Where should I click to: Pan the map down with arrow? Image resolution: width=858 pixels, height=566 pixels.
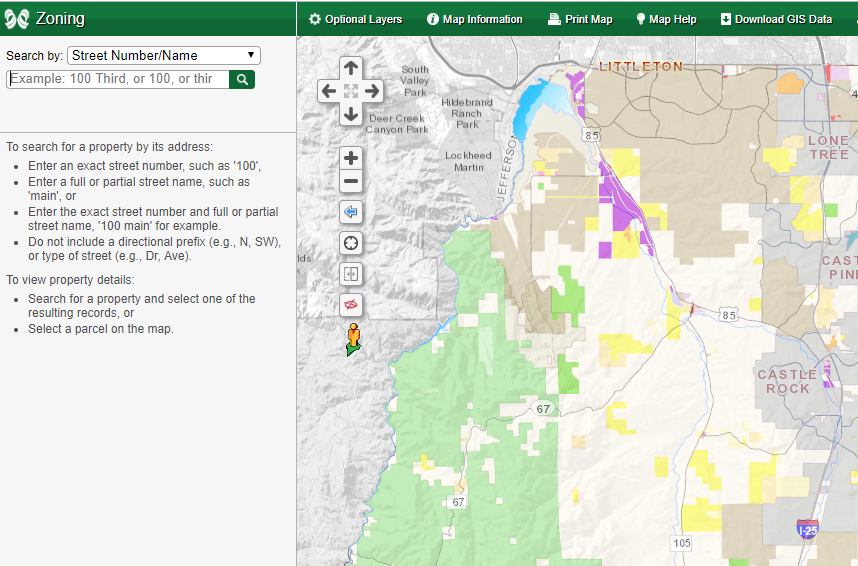click(350, 114)
